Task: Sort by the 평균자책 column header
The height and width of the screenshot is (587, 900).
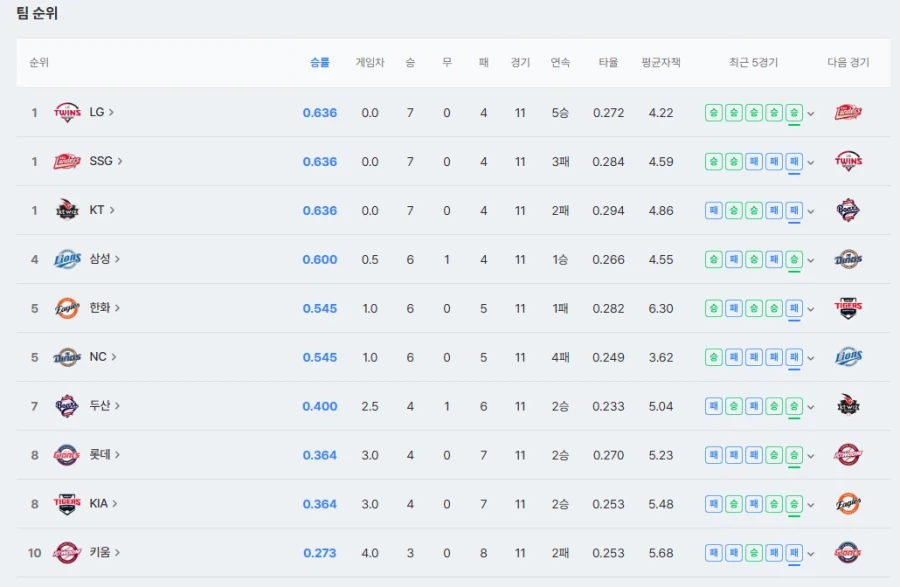Action: (660, 62)
